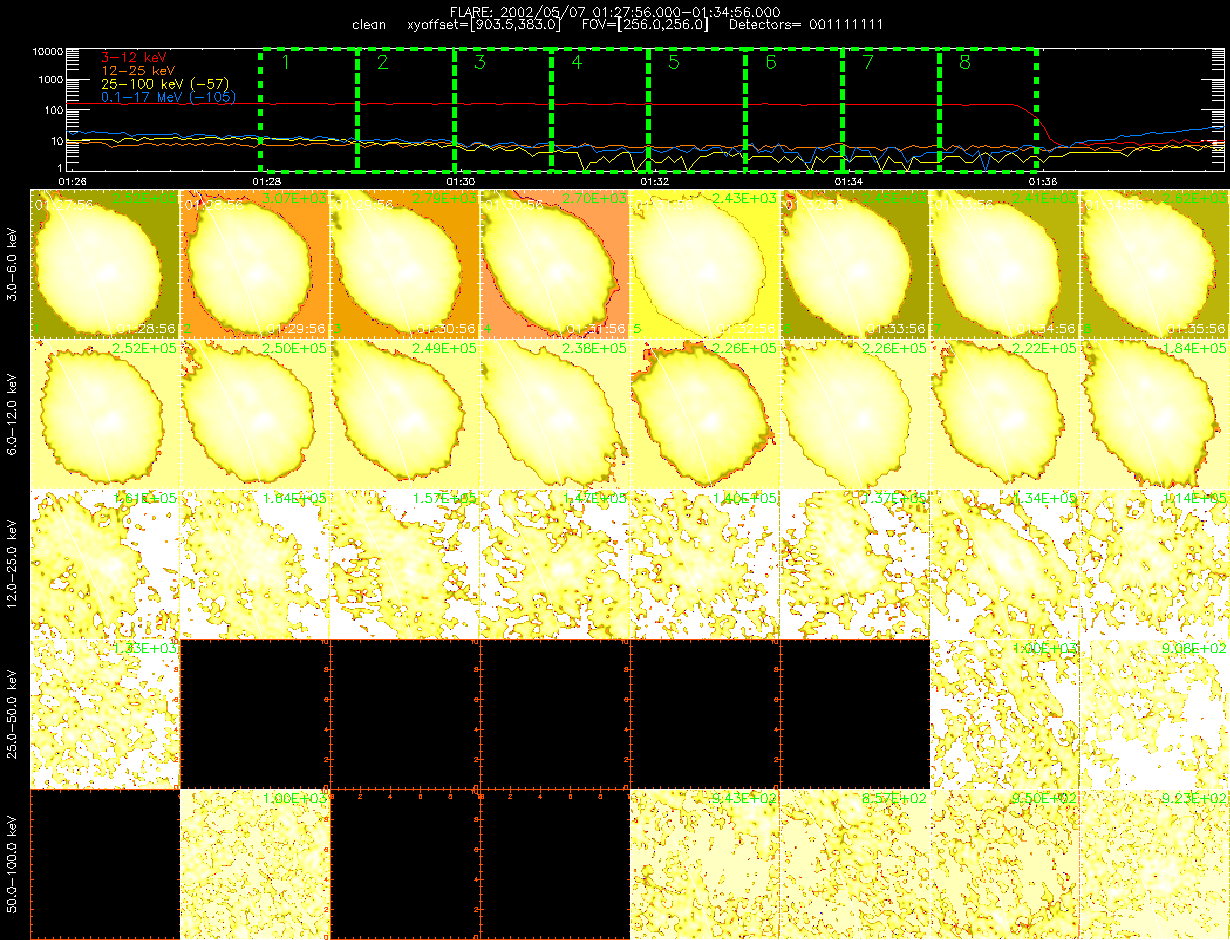Open 12.0-25.0 keV image labeled 1.40E+05
The height and width of the screenshot is (940, 1230).
pyautogui.click(x=705, y=564)
